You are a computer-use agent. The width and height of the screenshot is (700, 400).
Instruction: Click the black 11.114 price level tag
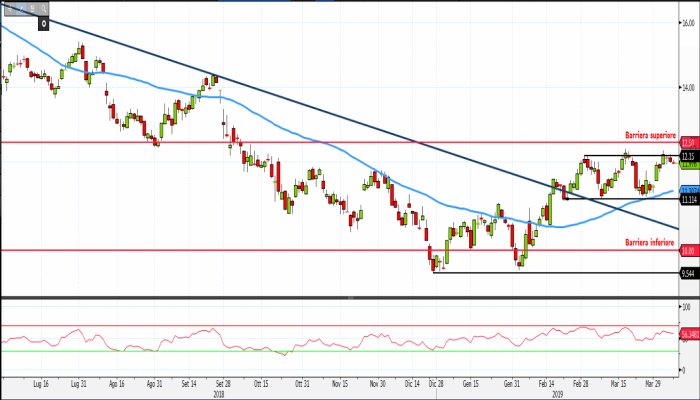click(x=688, y=200)
